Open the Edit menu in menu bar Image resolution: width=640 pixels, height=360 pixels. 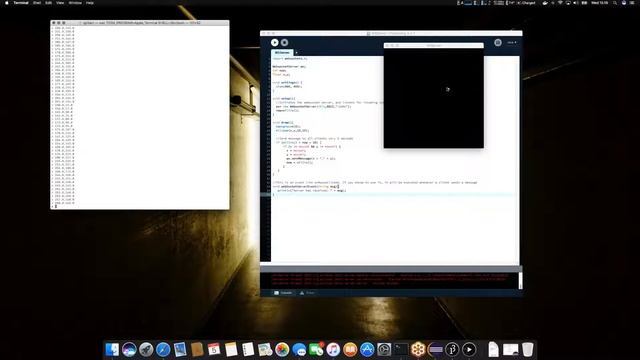[x=49, y=3]
